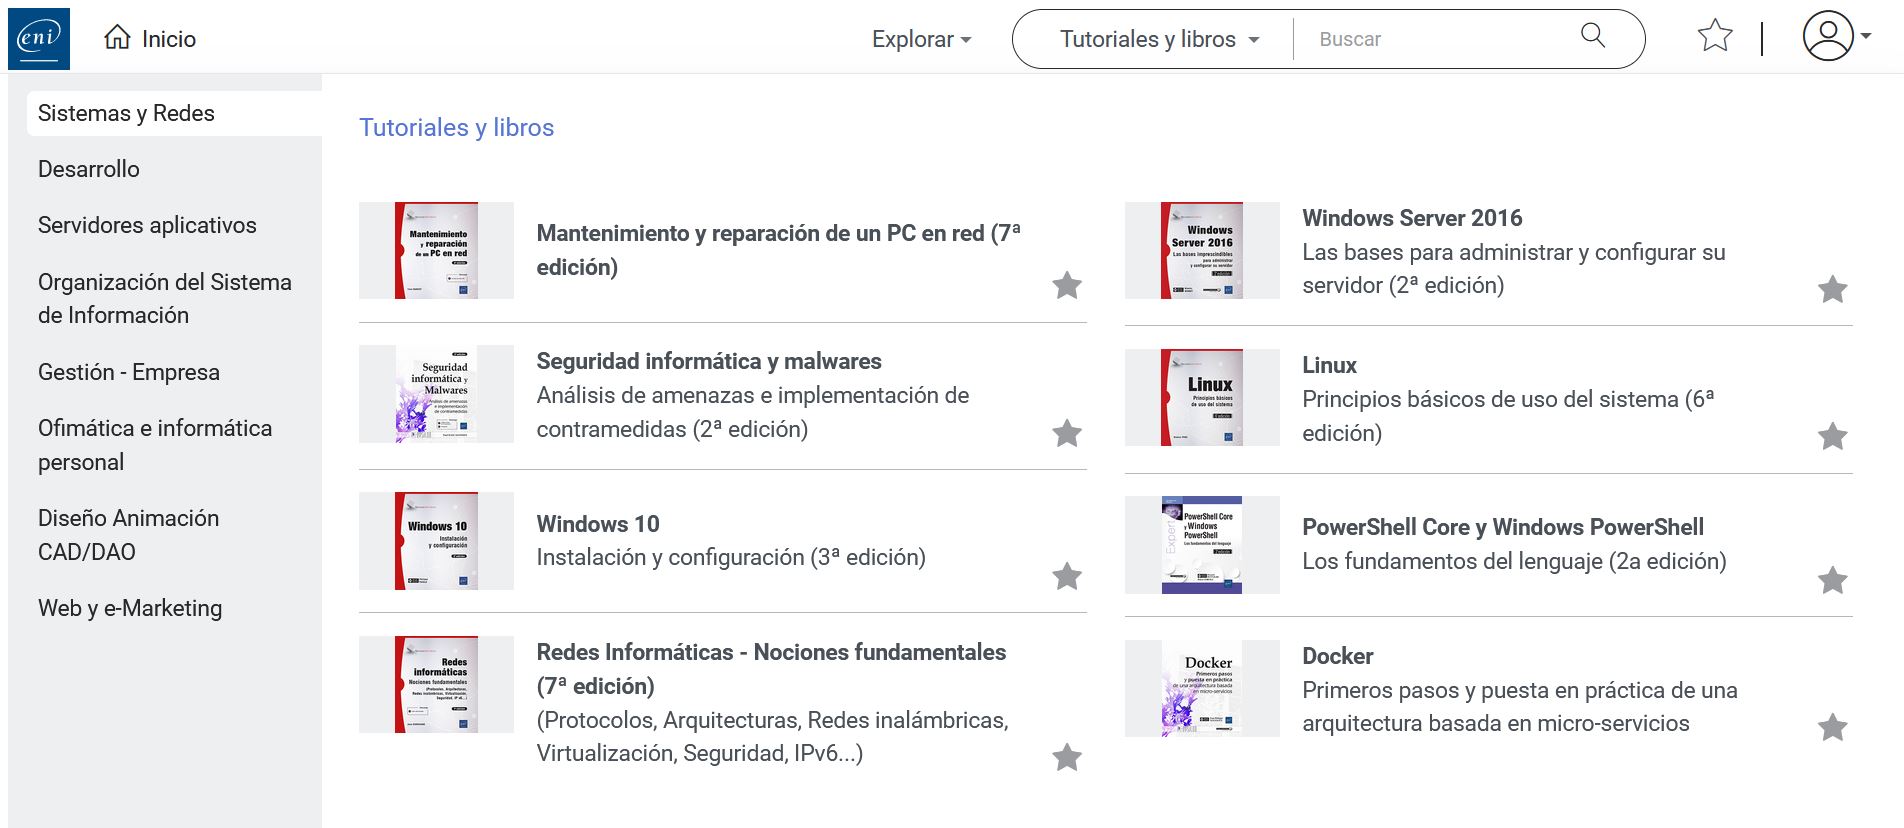Click the Redes informáticas cover thumbnail
Viewport: 1904px width, 828px height.
(x=436, y=684)
